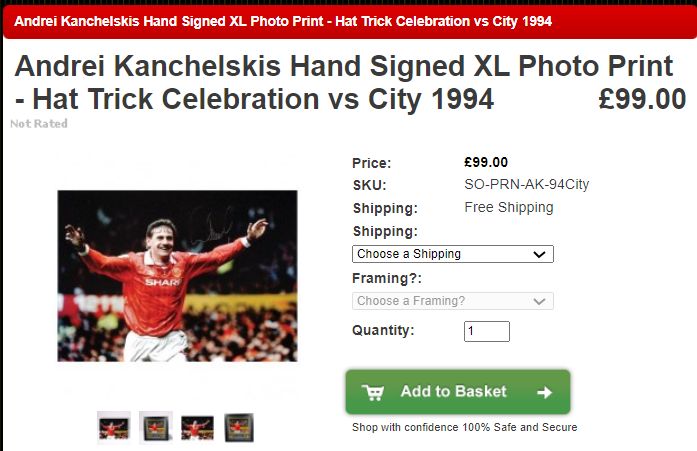Click the shopping cart icon on Add to Basket
Image resolution: width=697 pixels, height=451 pixels.
tap(373, 392)
